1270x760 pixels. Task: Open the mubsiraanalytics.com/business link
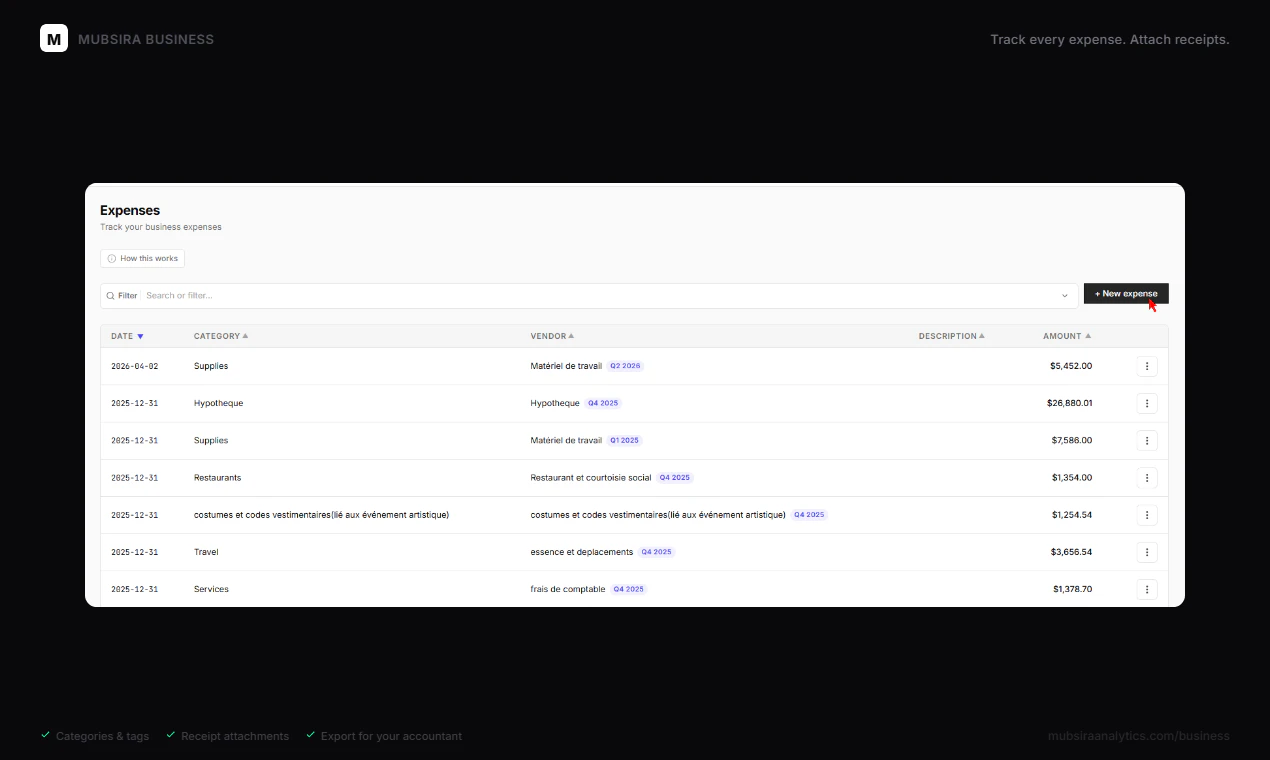coord(1139,735)
